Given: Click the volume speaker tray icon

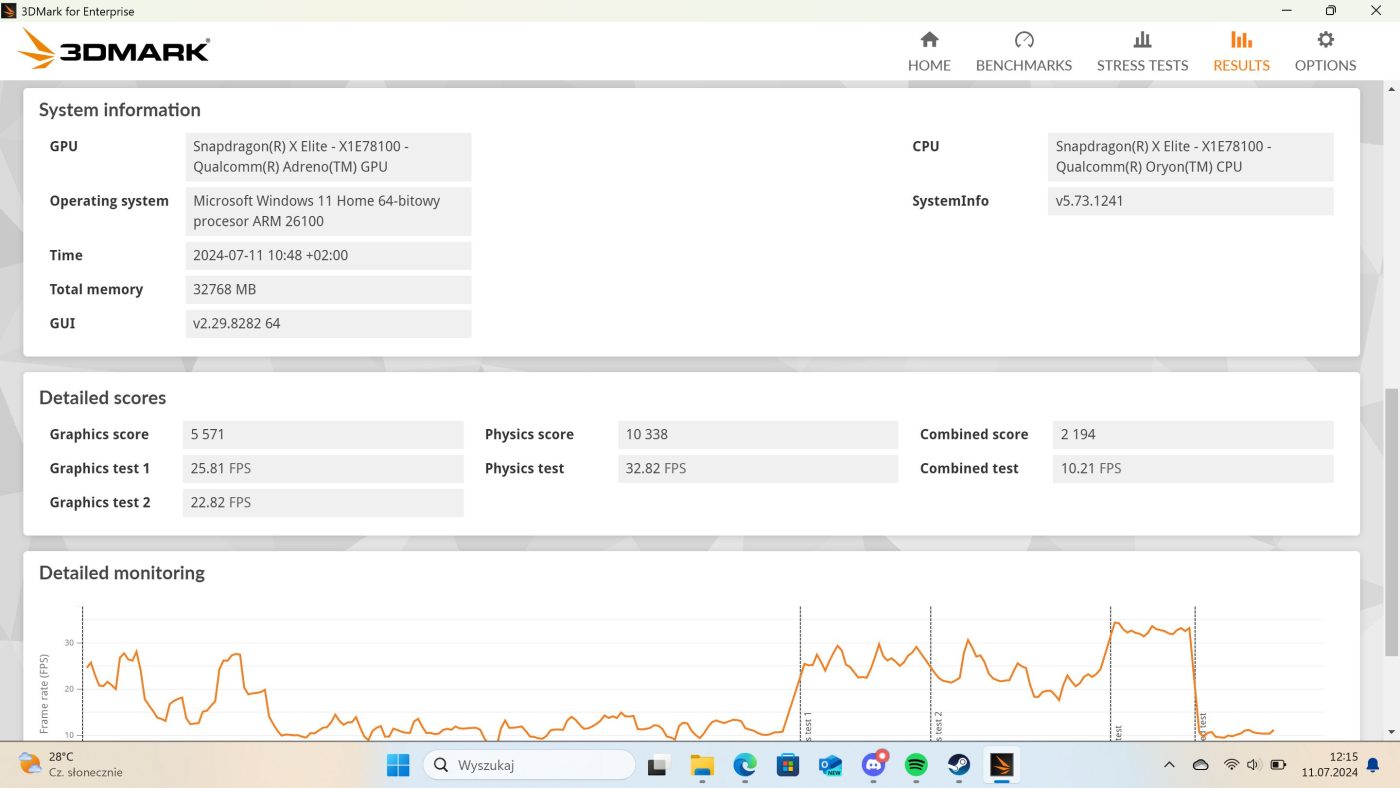Looking at the screenshot, I should (1254, 765).
